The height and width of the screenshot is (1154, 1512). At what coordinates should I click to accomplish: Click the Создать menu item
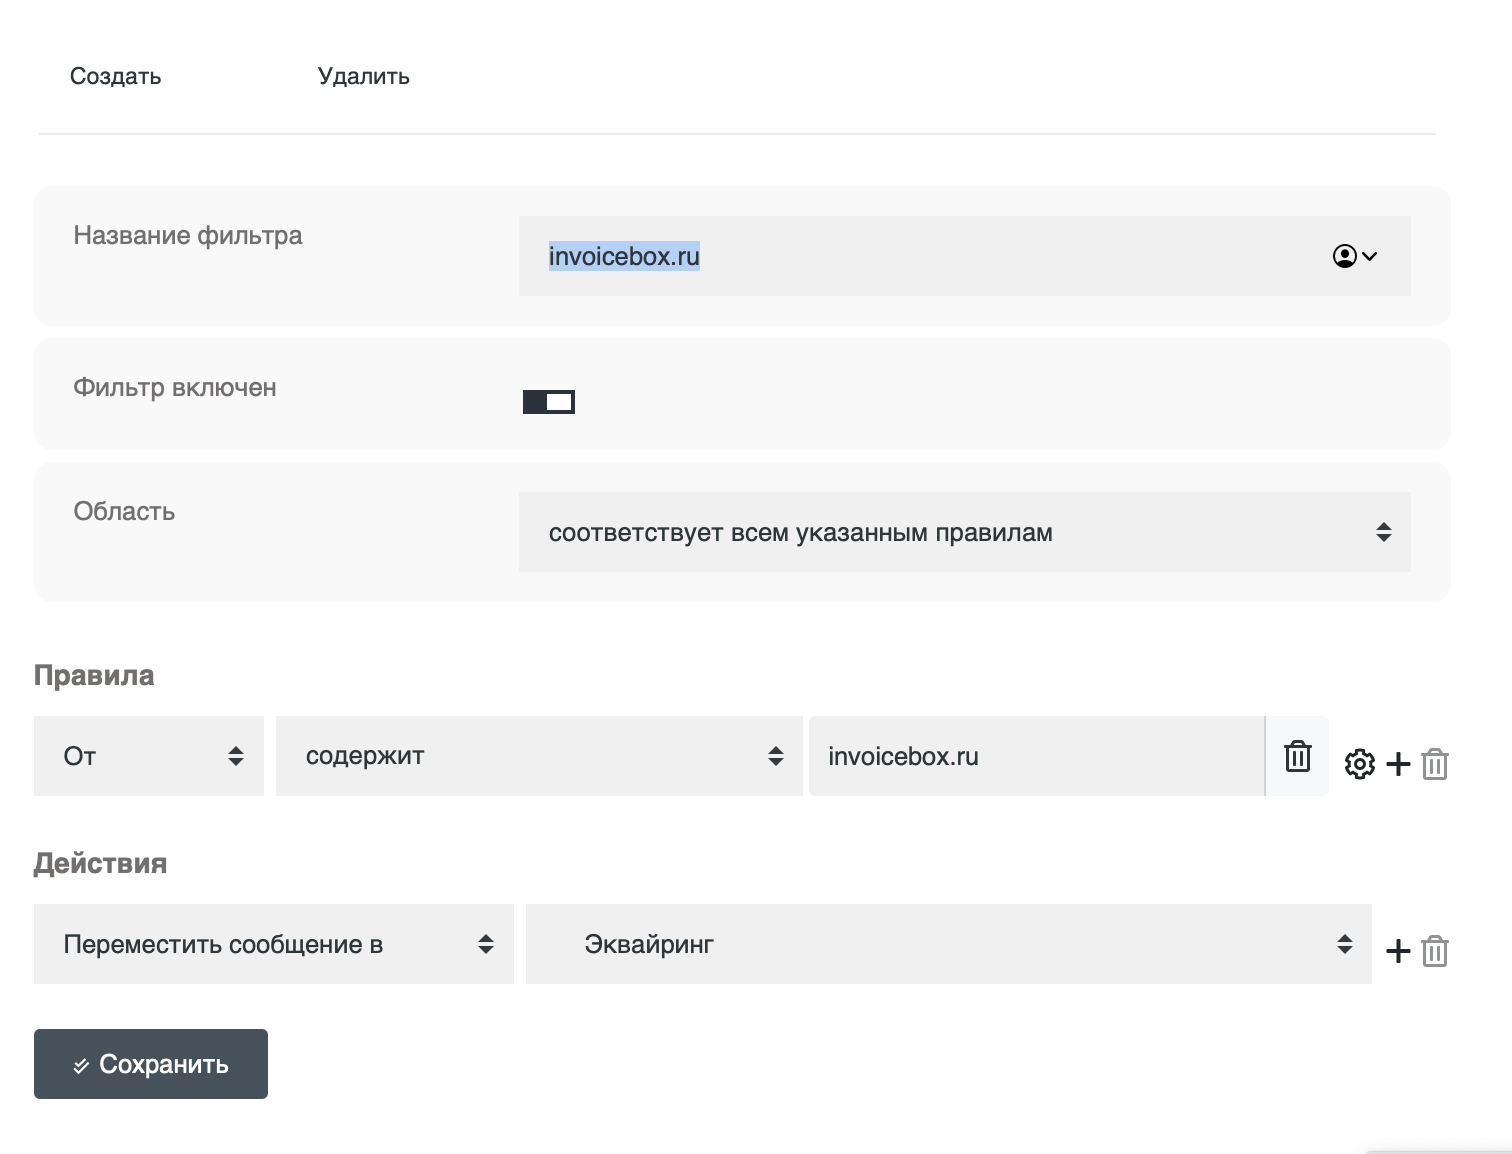pos(115,77)
